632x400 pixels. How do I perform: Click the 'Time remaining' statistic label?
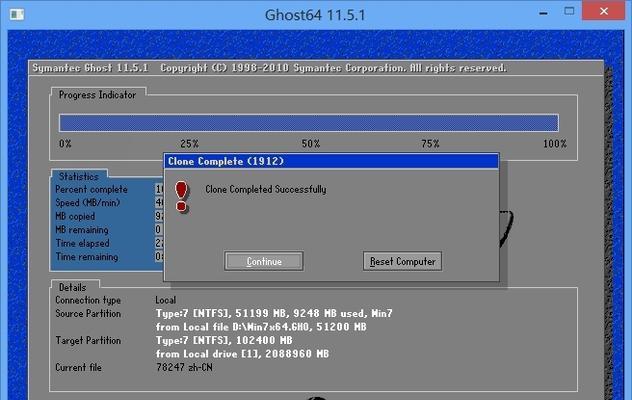click(87, 256)
